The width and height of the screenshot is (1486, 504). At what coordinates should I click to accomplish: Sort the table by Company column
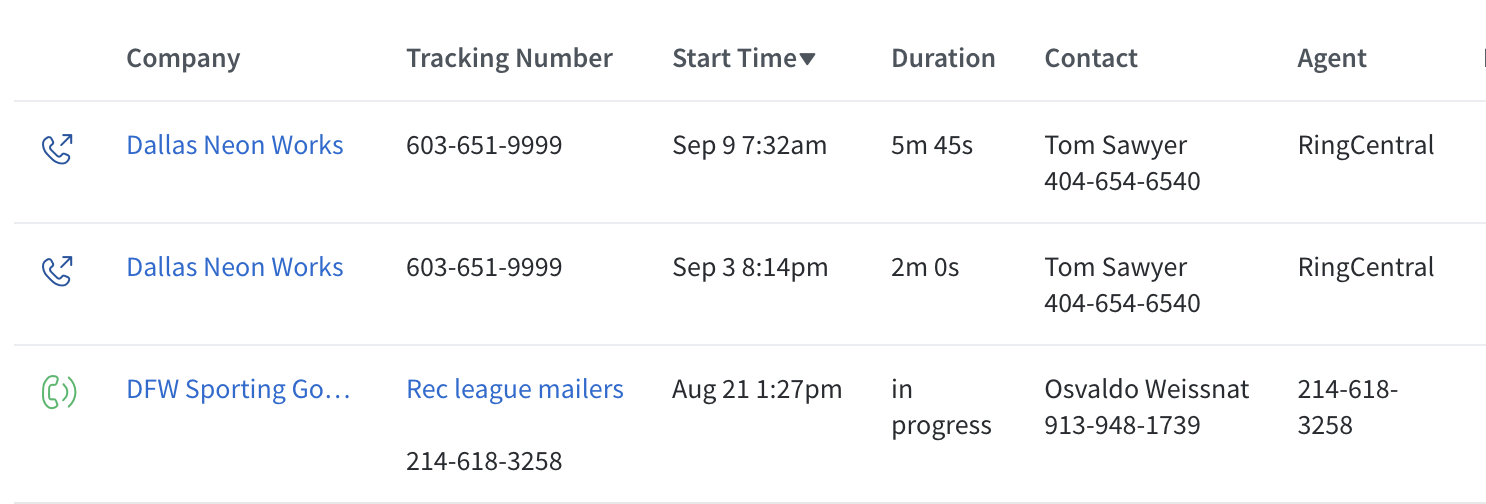[183, 58]
